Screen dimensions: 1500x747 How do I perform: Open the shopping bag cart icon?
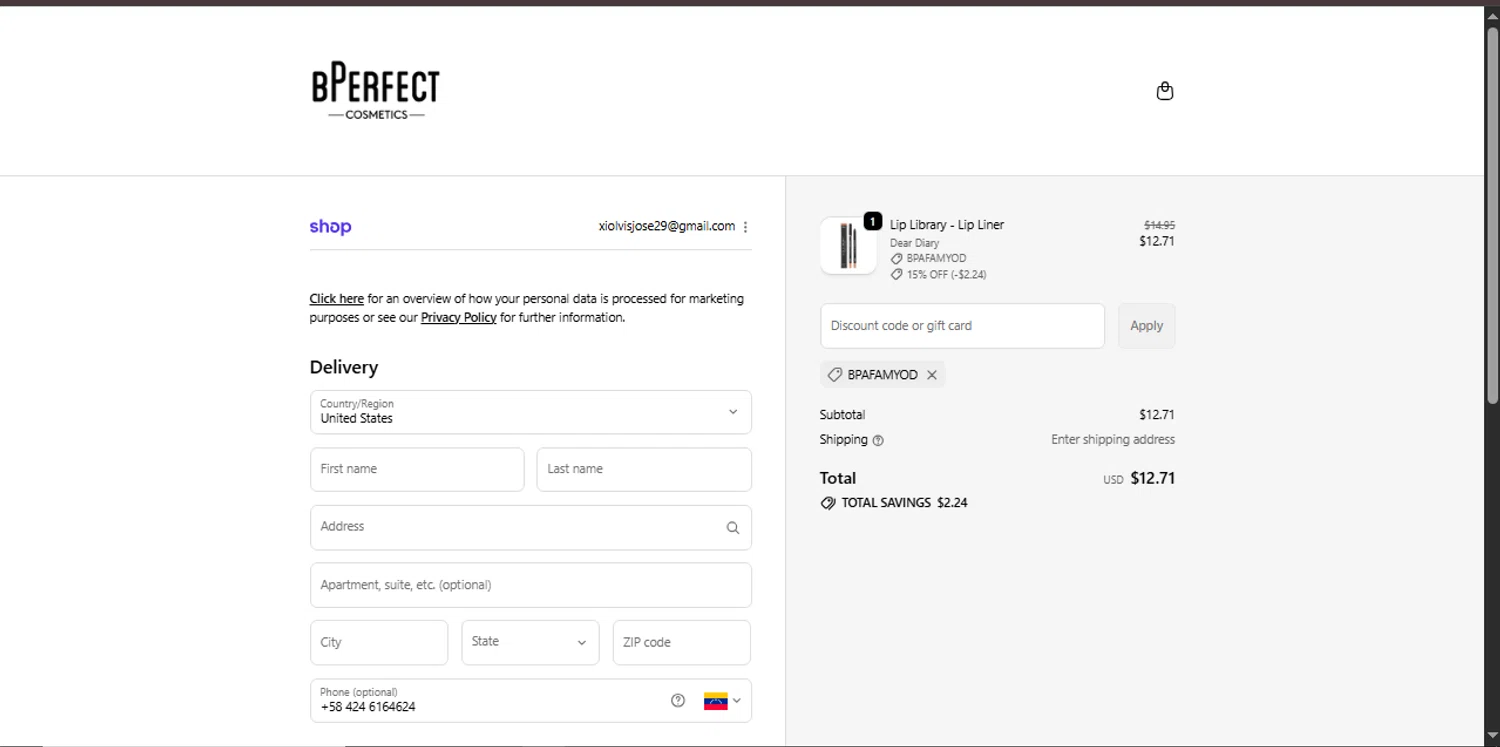coord(1164,91)
